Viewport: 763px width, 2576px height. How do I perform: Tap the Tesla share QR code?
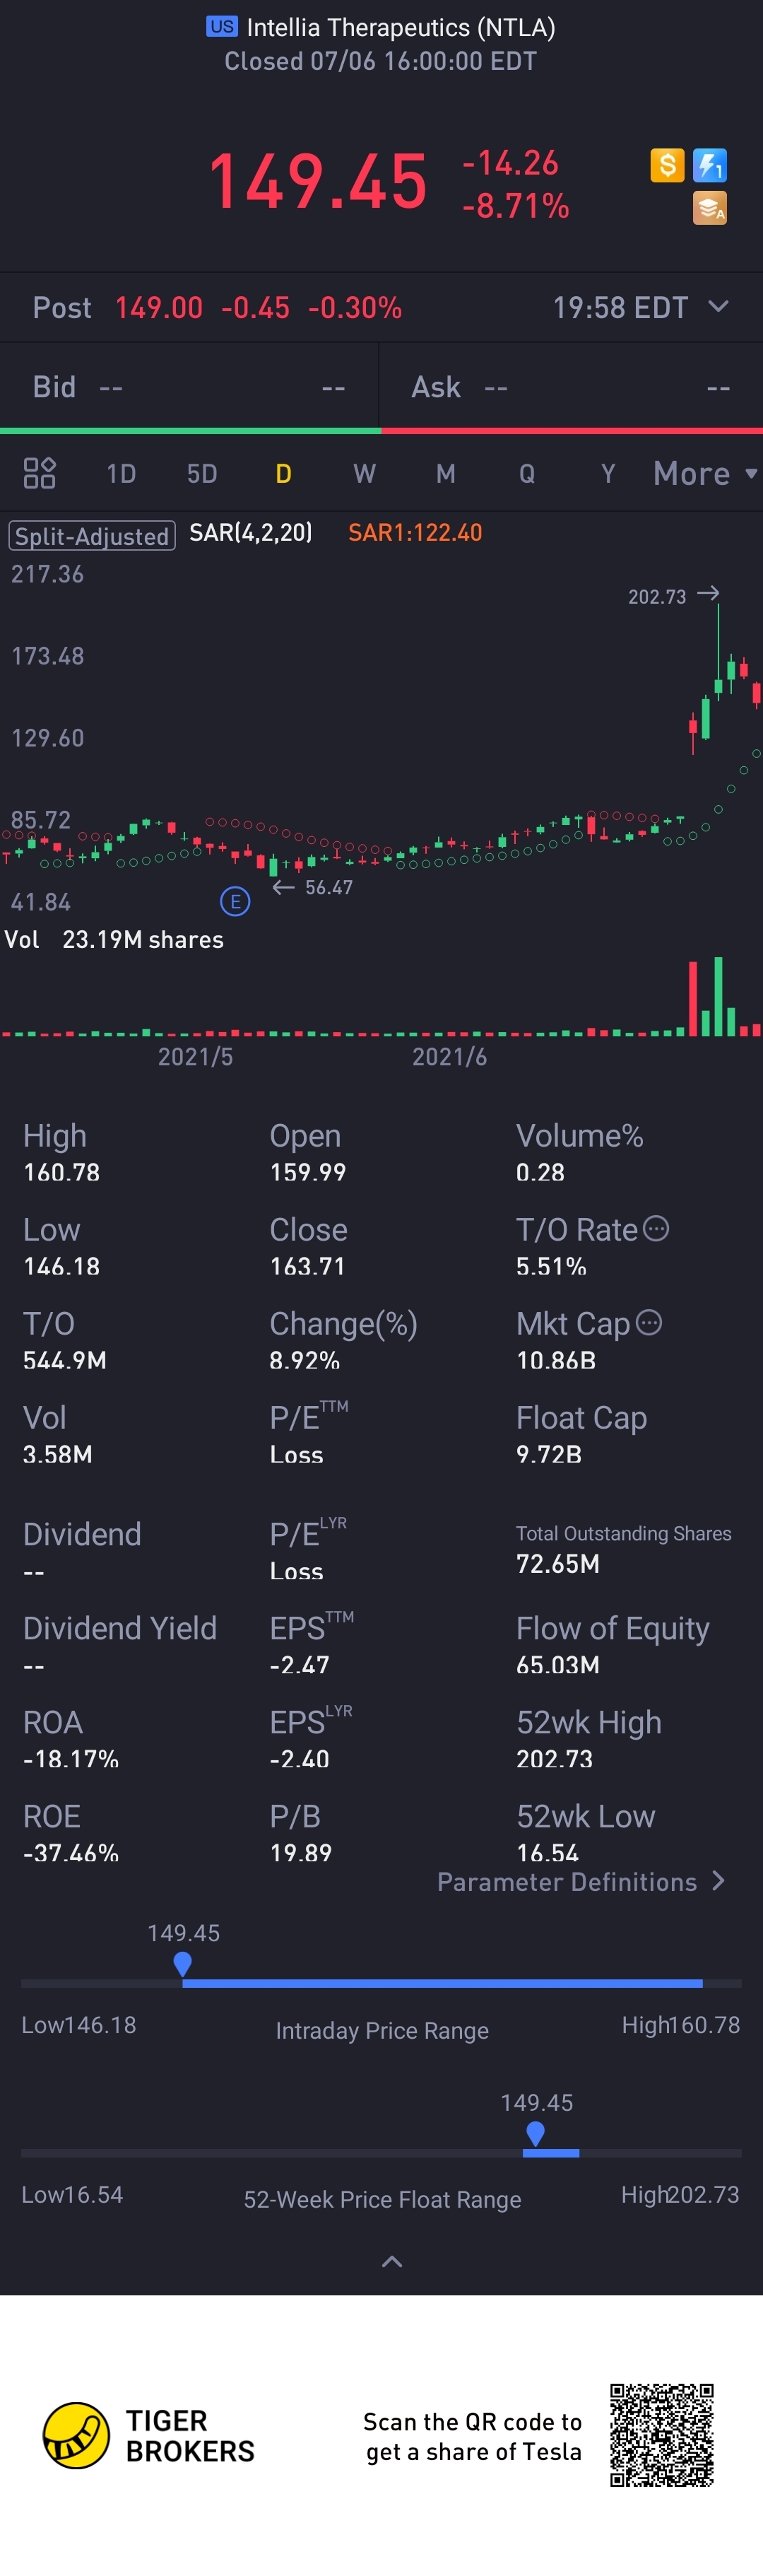point(661,2435)
